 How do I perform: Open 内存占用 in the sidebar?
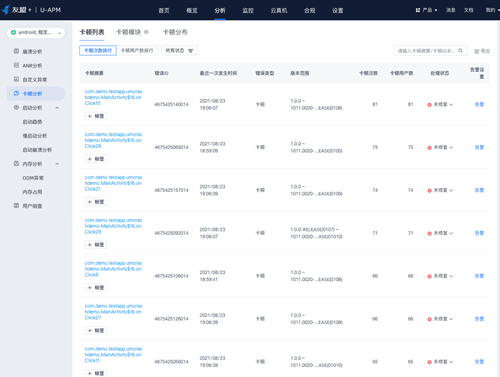[x=32, y=192]
